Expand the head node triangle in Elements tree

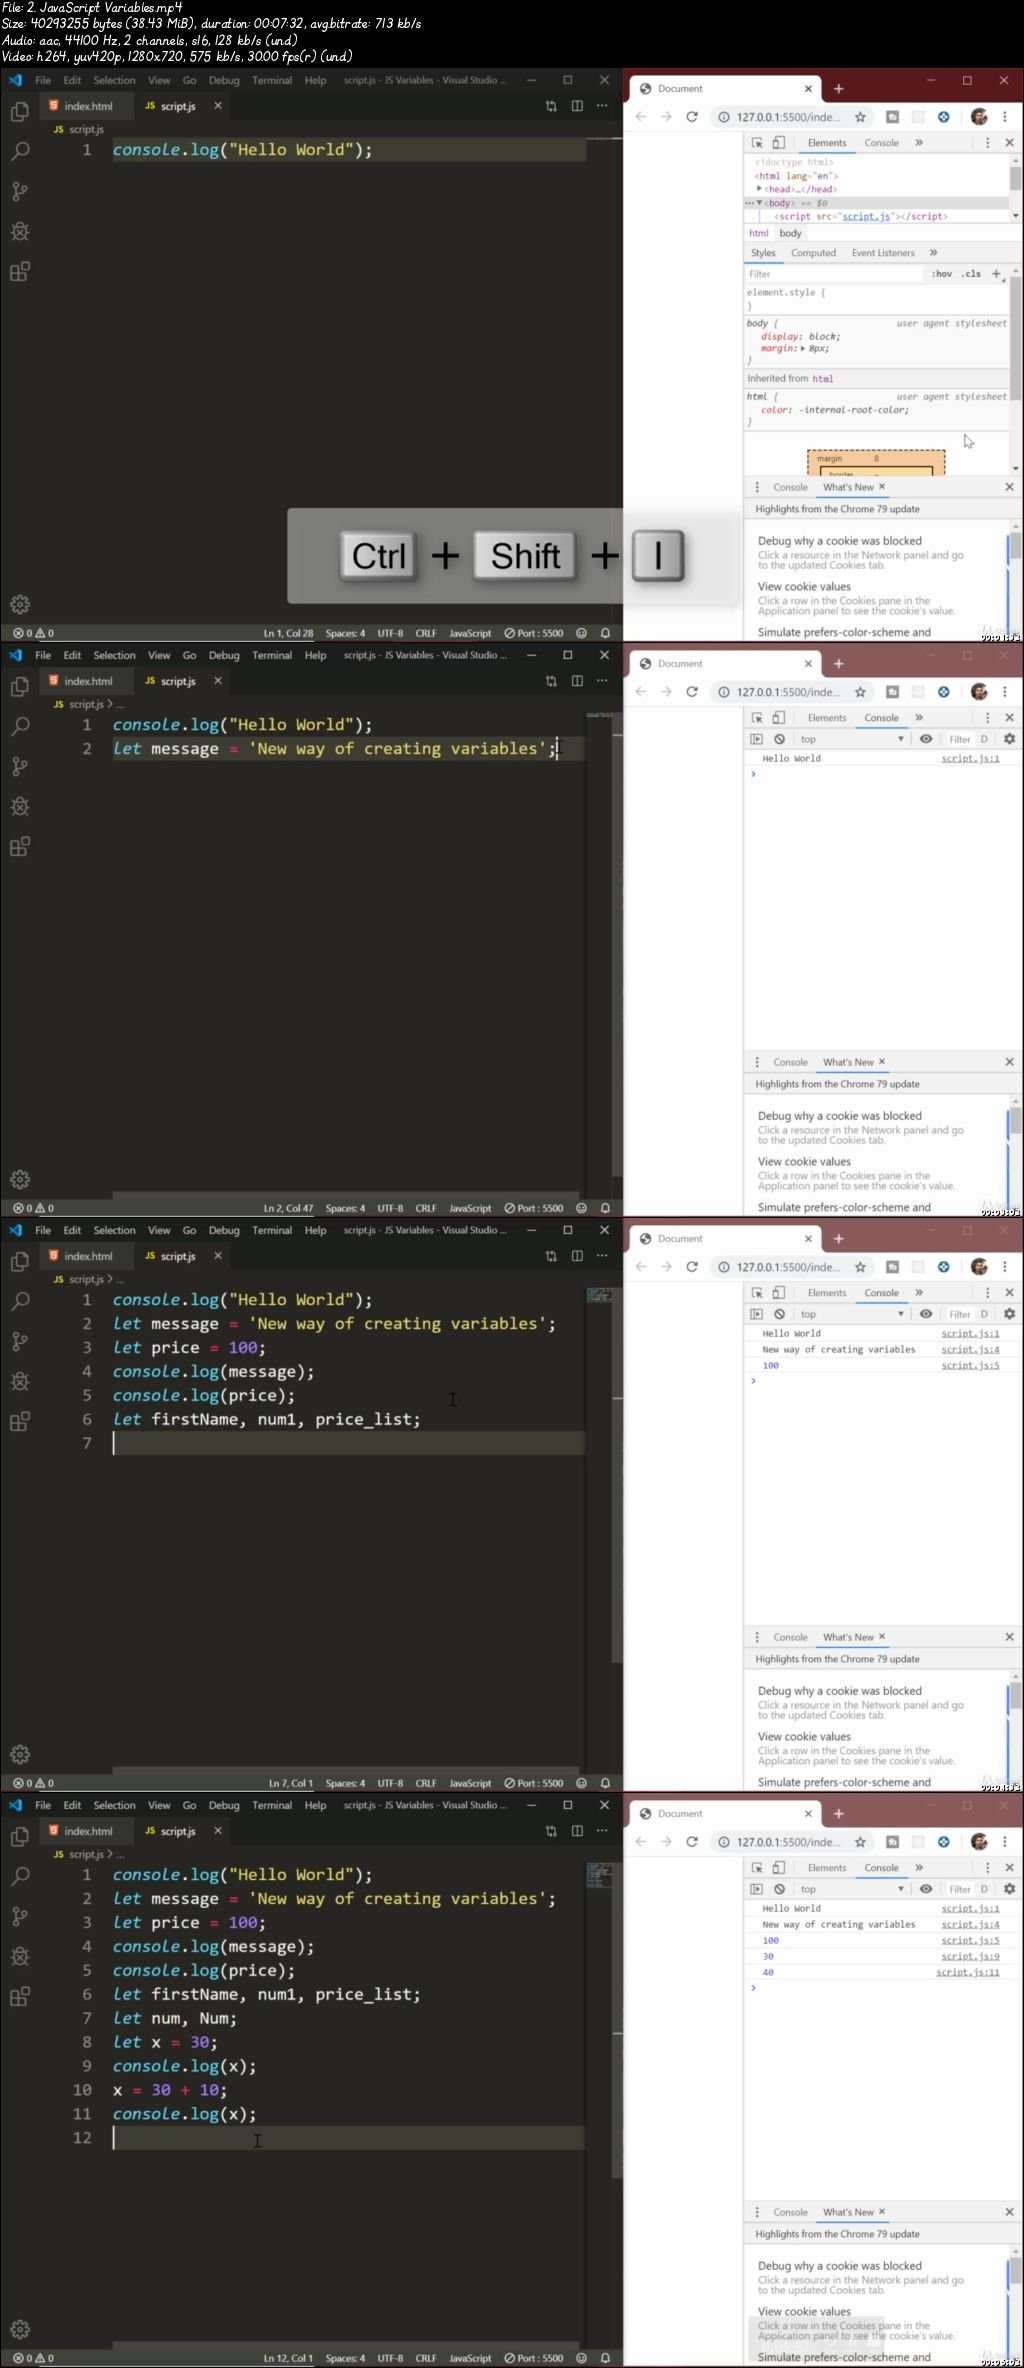[x=760, y=189]
